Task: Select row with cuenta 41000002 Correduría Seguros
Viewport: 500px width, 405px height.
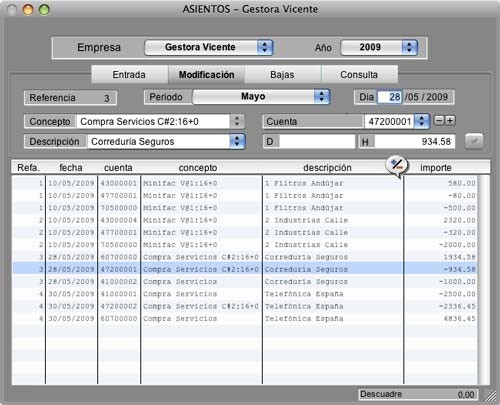Action: click(x=245, y=282)
